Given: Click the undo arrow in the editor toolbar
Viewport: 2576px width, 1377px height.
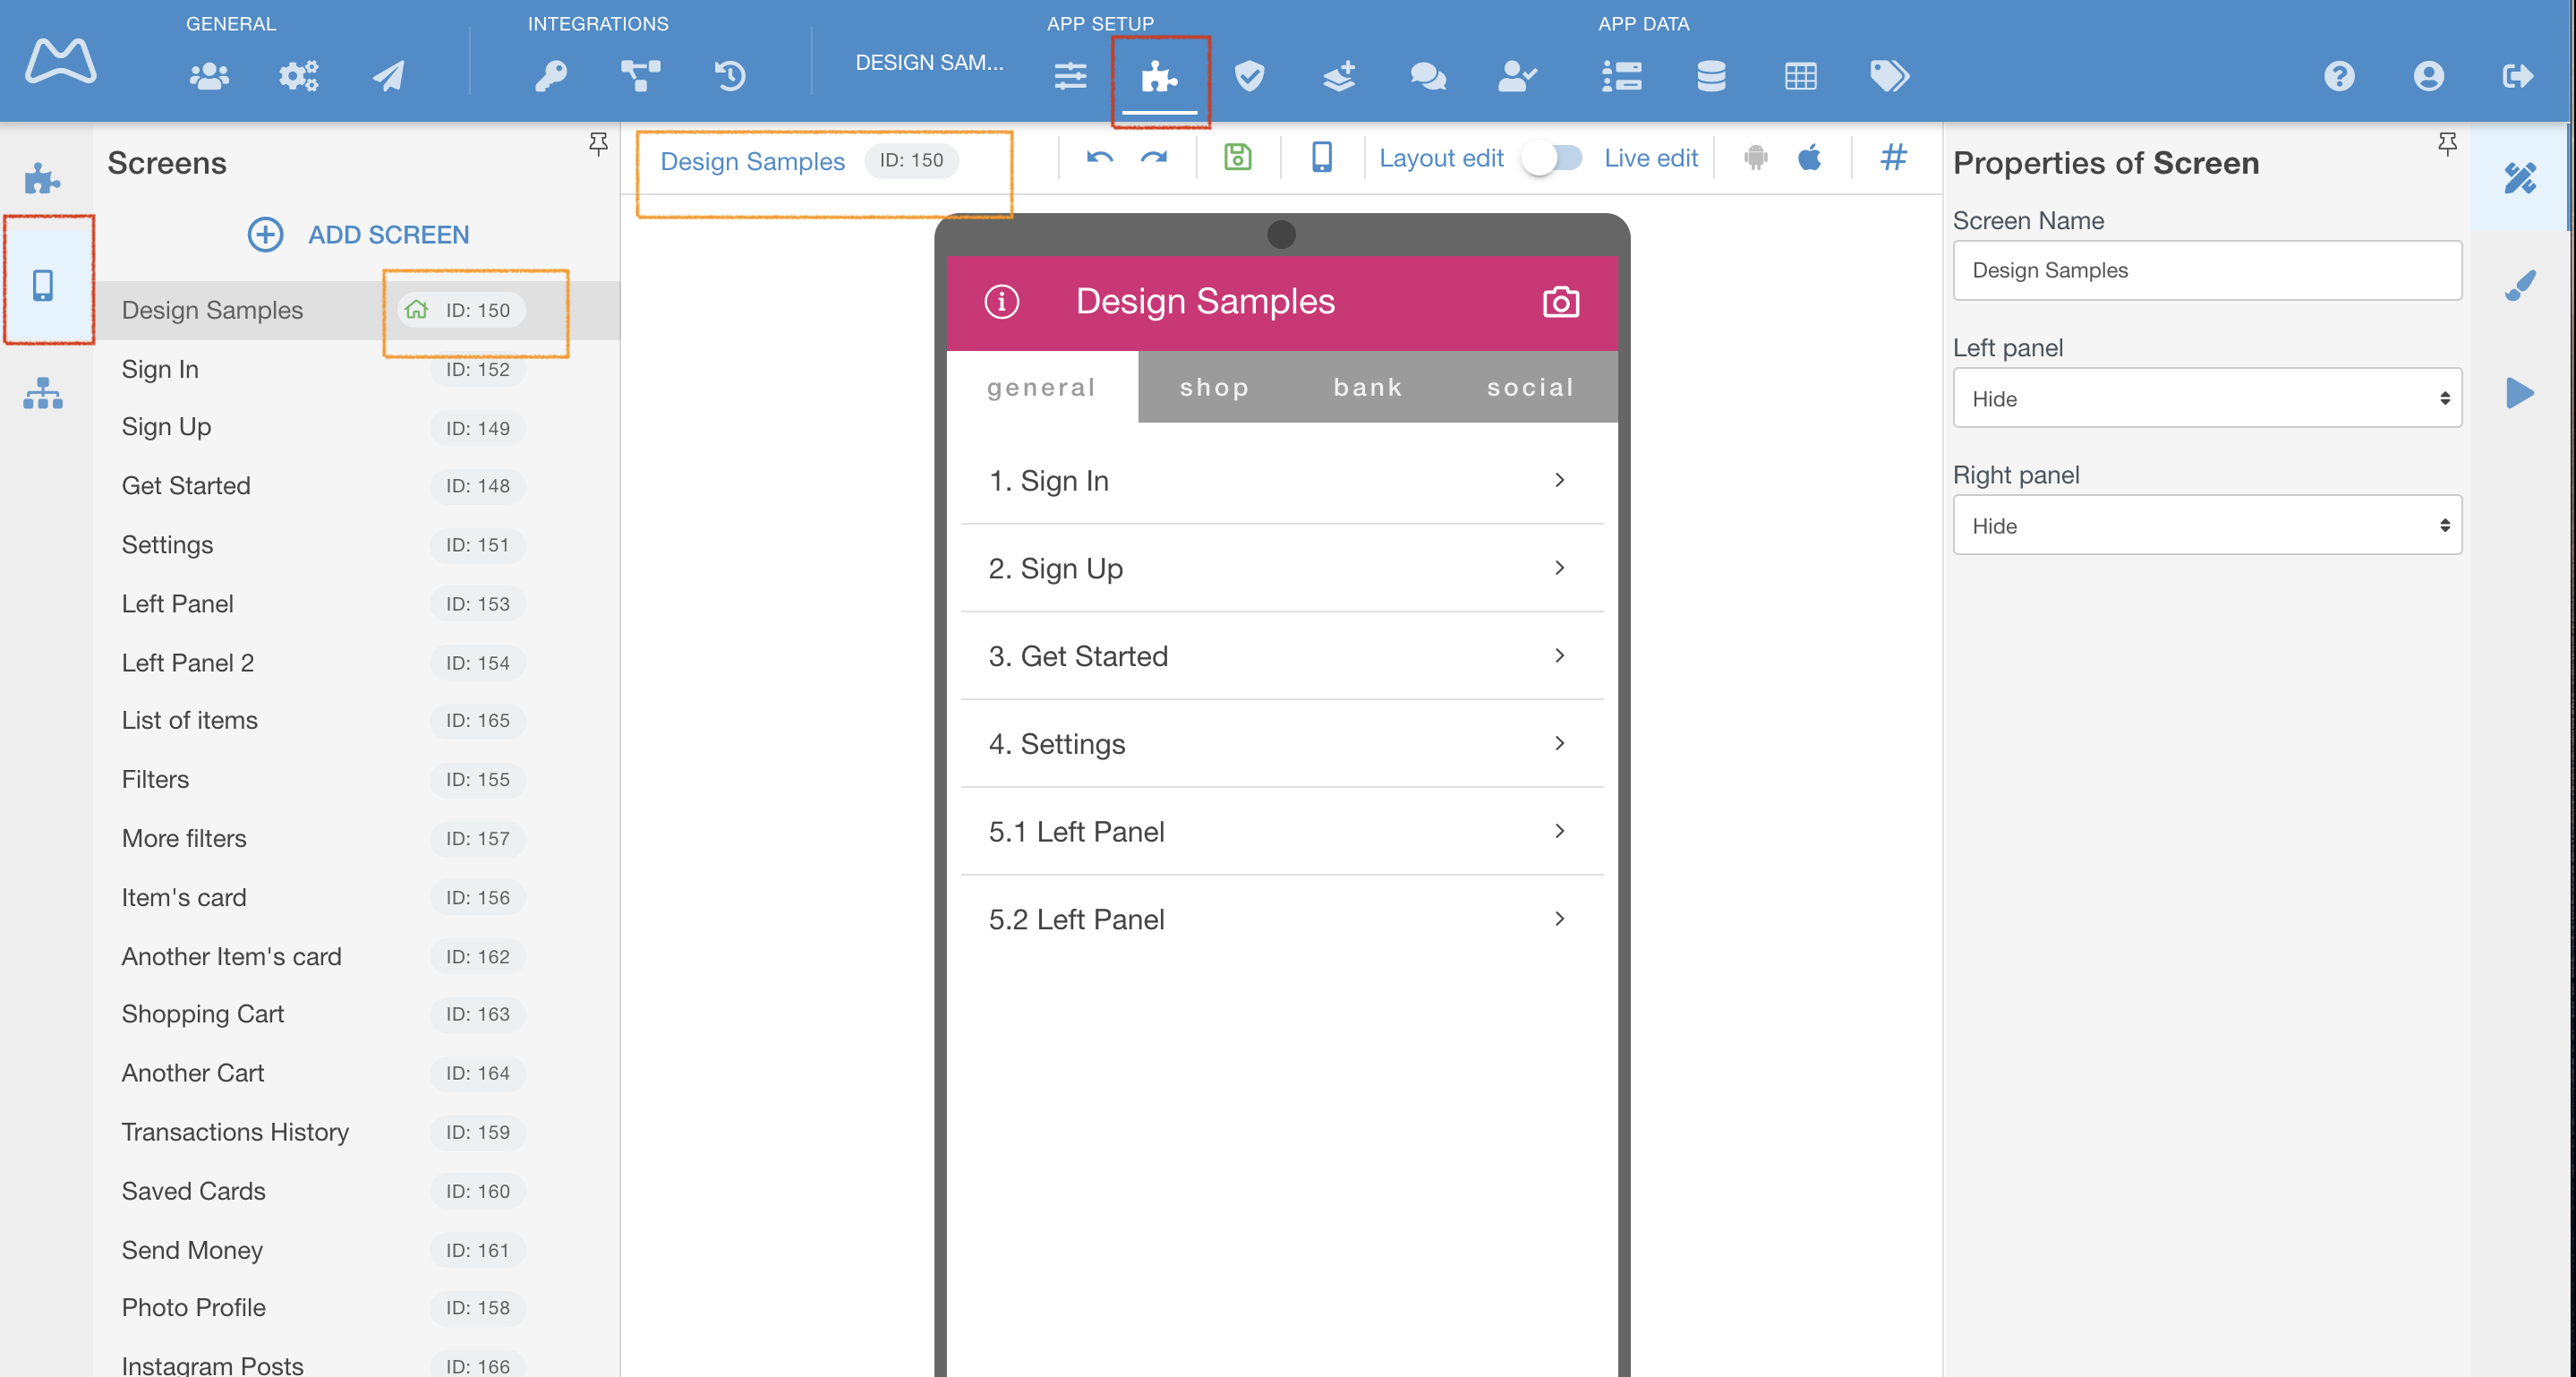Looking at the screenshot, I should [x=1100, y=158].
